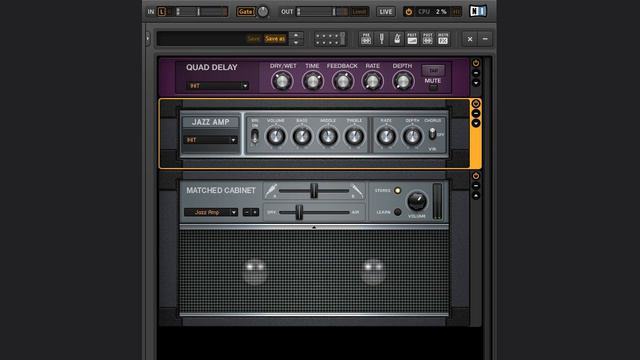
Task: Enable LIVE view
Action: pos(386,12)
